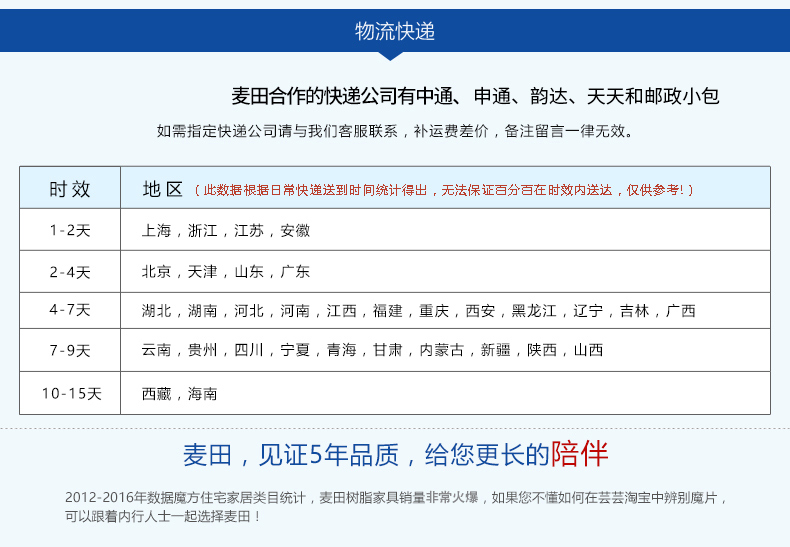Click the 时效 table header cell
Screen dimensions: 790x547
pyautogui.click(x=70, y=188)
